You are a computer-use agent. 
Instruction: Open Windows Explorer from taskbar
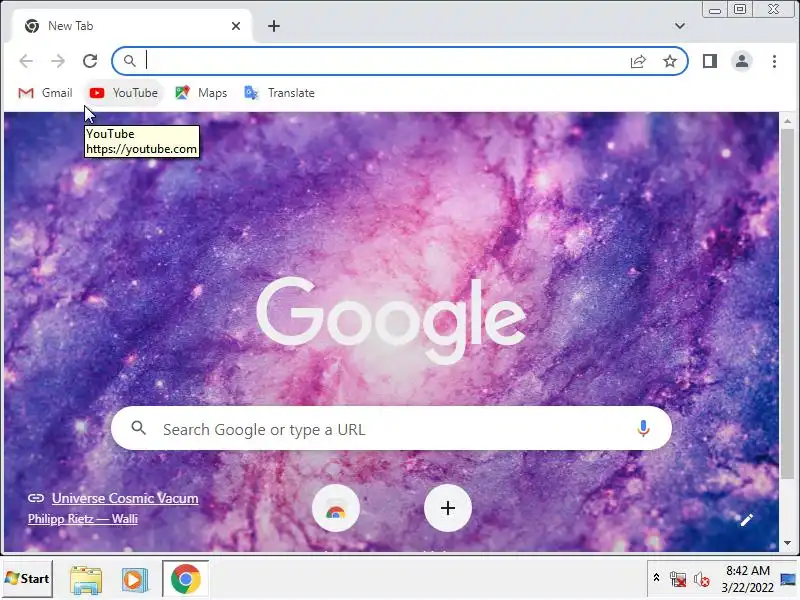[x=86, y=580]
